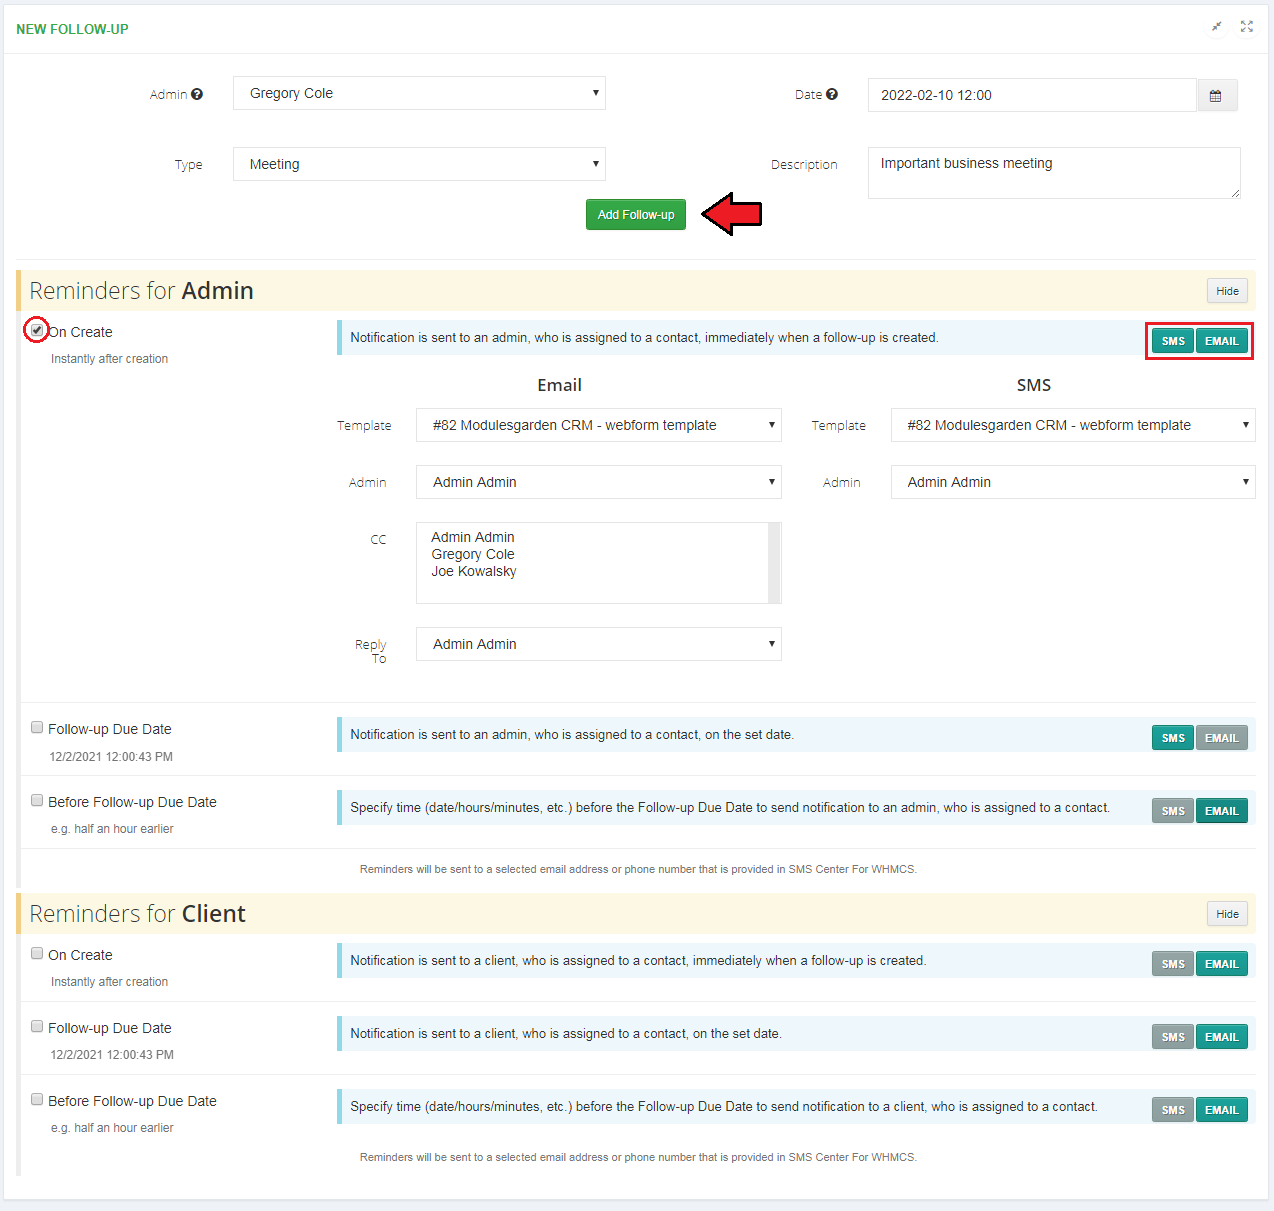This screenshot has height=1211, width=1274.
Task: Toggle EMAIL for admin On Create
Action: coord(1221,341)
